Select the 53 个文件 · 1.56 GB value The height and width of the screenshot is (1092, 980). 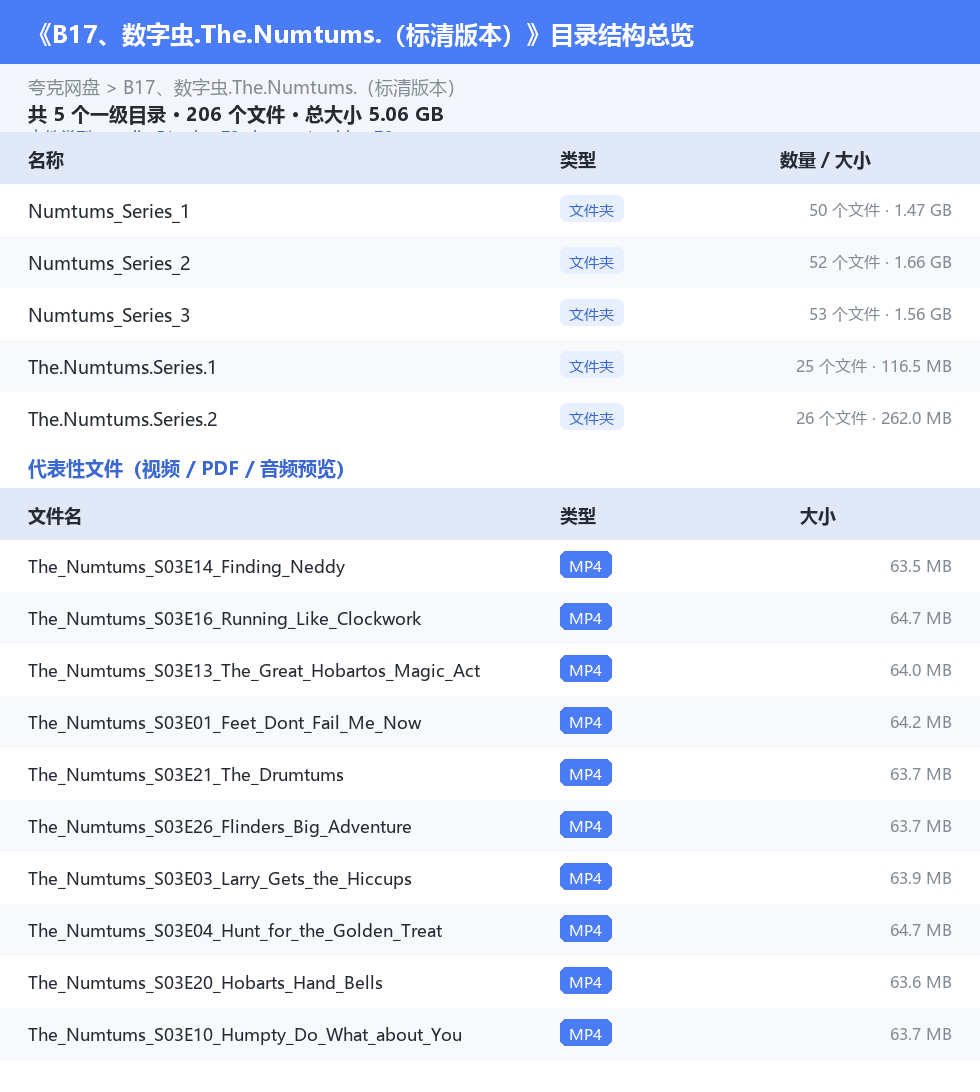(x=880, y=315)
